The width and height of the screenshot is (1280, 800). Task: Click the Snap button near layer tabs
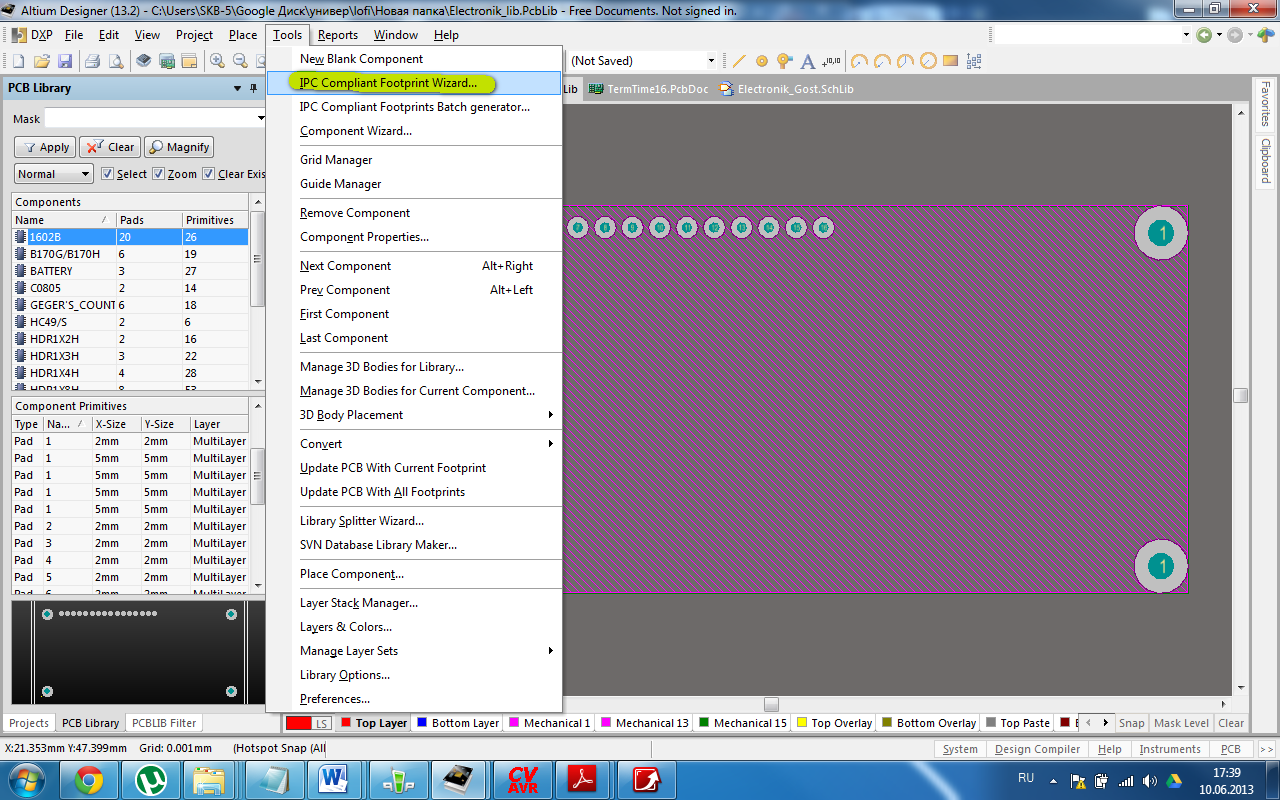[x=1132, y=723]
